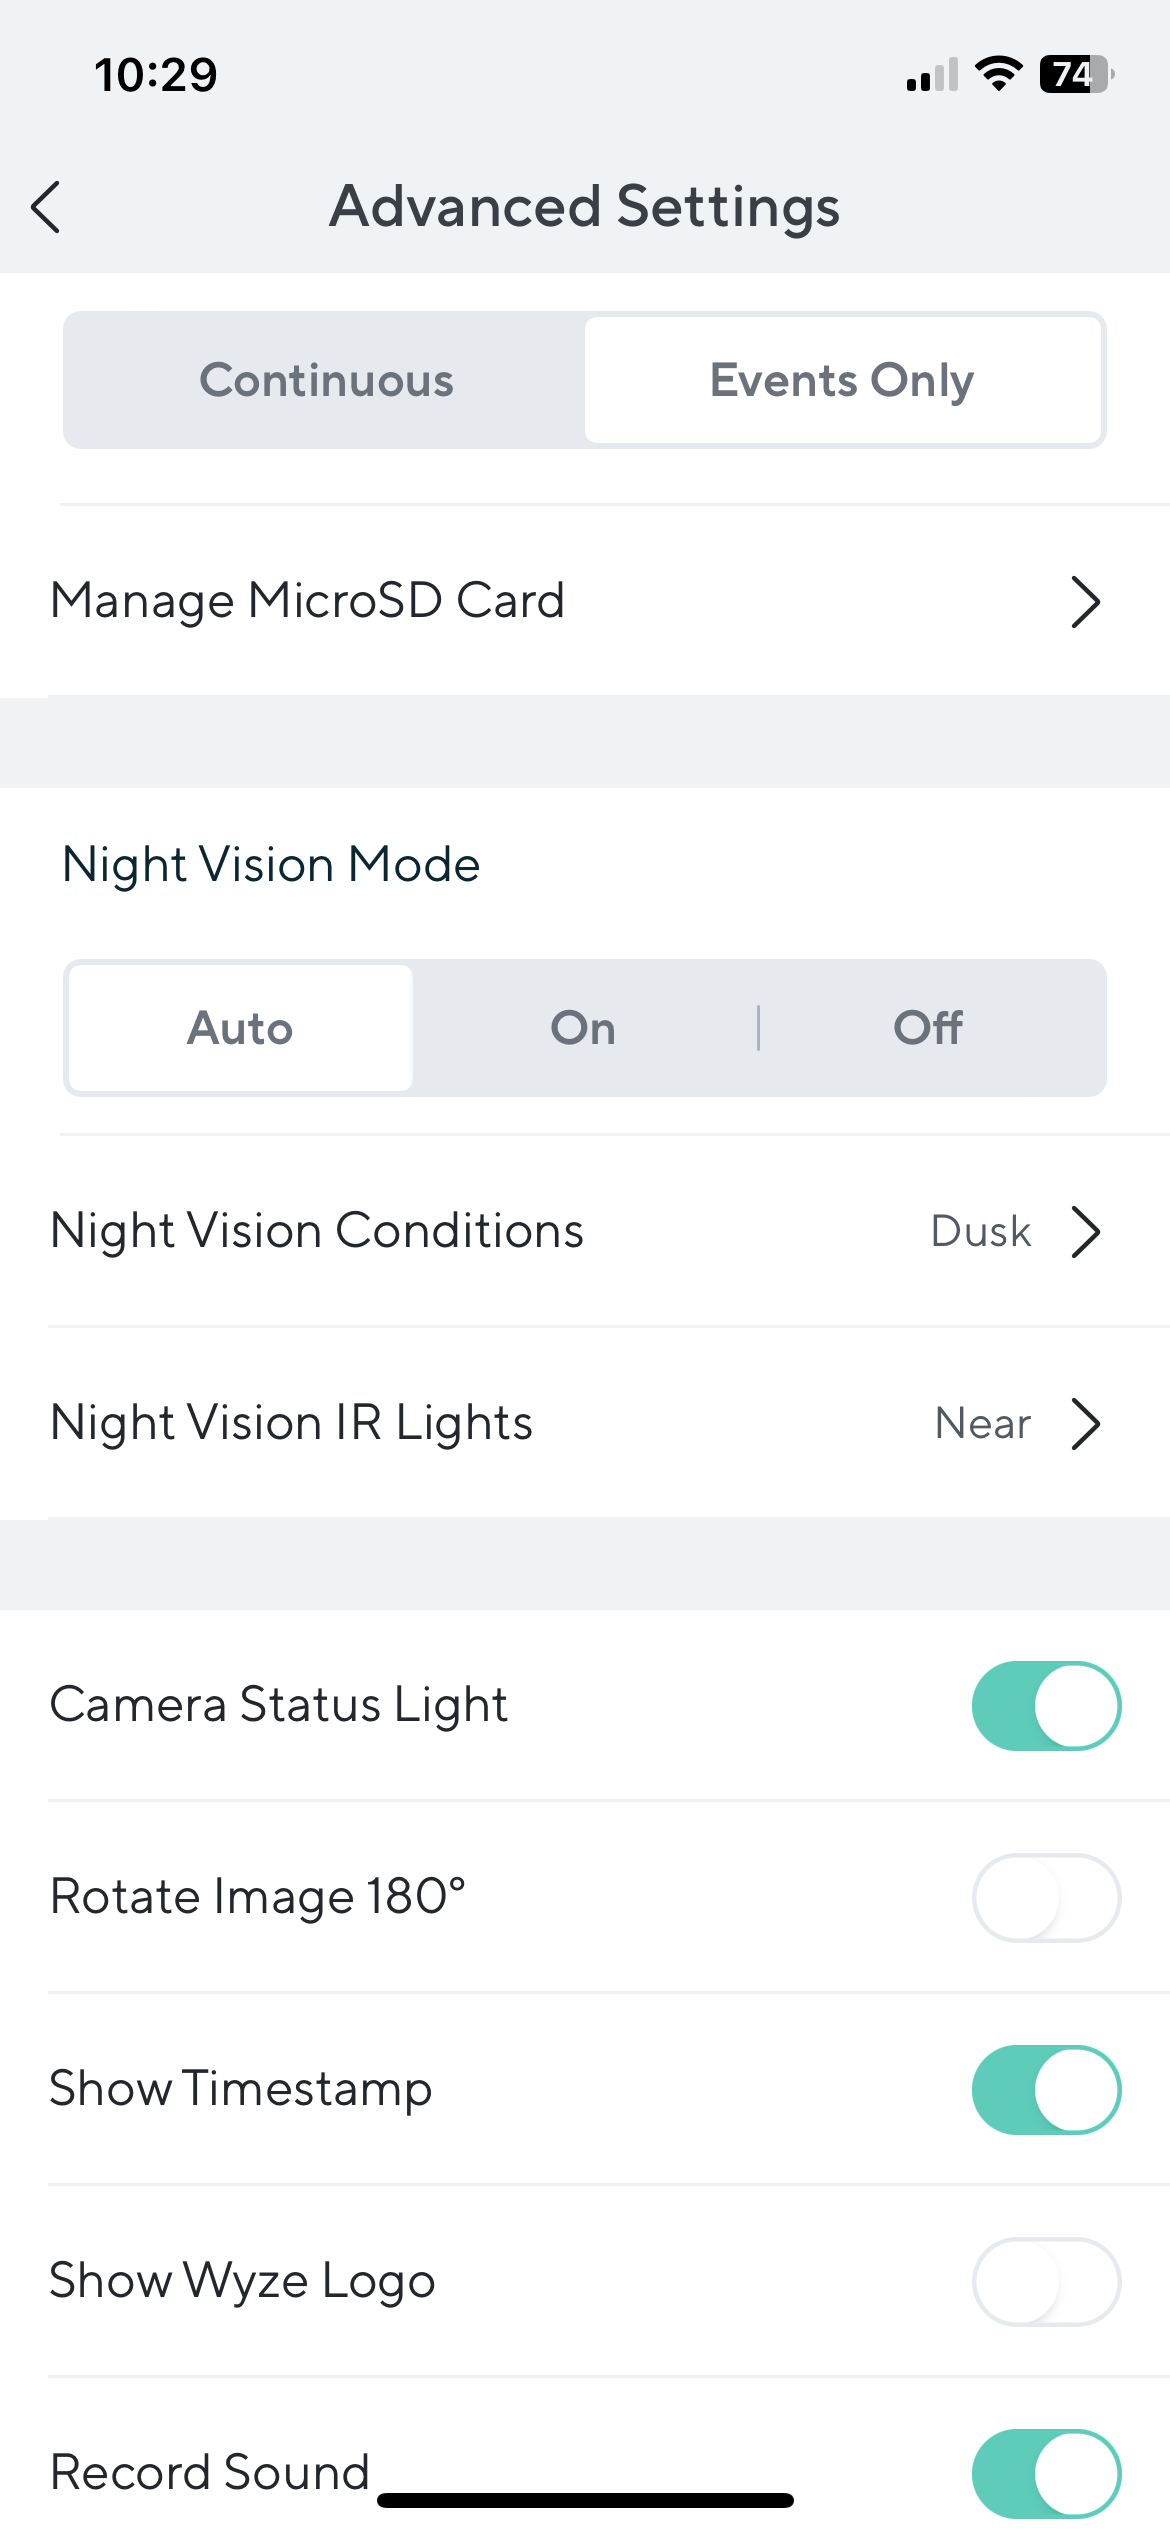Toggle Record Sound switch off
The image size is (1170, 2532).
(1046, 2474)
